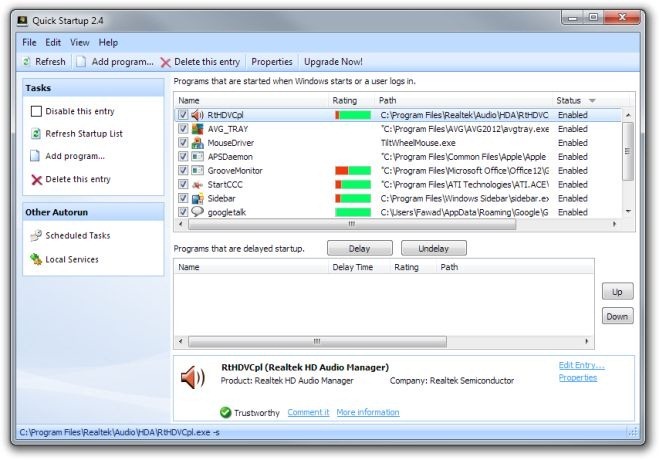660x460 pixels.
Task: Open the Edit menu
Action: pos(53,43)
